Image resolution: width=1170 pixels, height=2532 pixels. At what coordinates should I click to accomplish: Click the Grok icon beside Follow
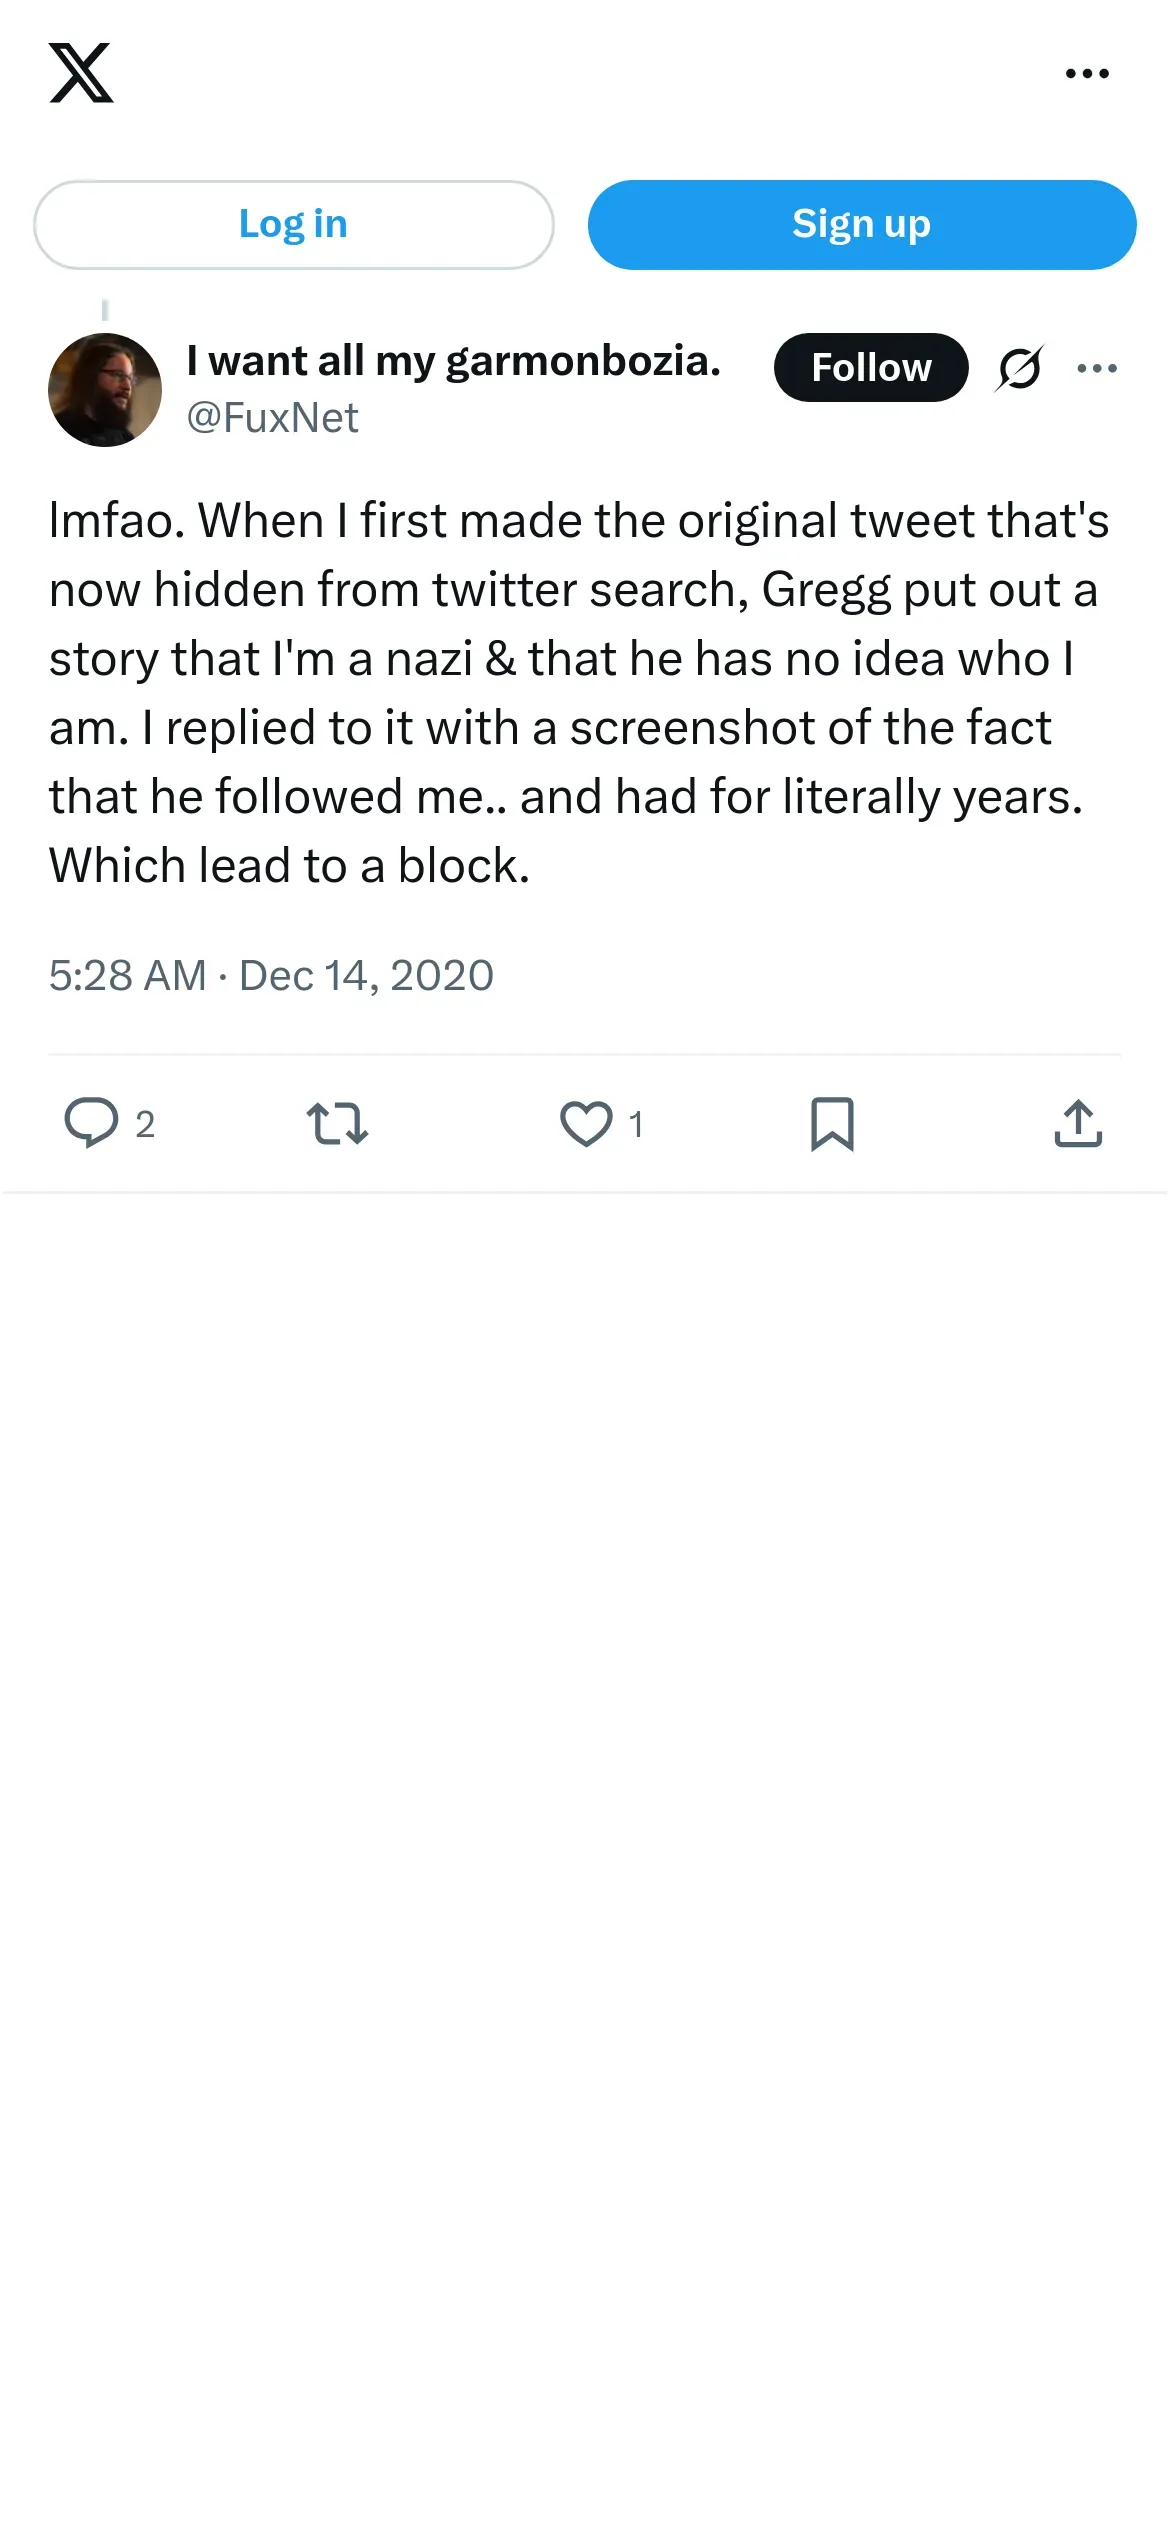[x=1019, y=368]
